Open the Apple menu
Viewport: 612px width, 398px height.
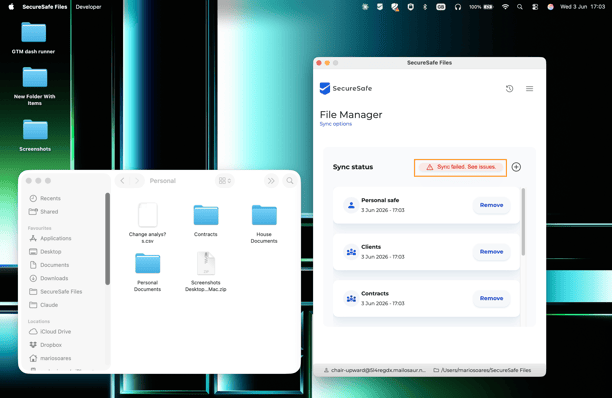11,7
